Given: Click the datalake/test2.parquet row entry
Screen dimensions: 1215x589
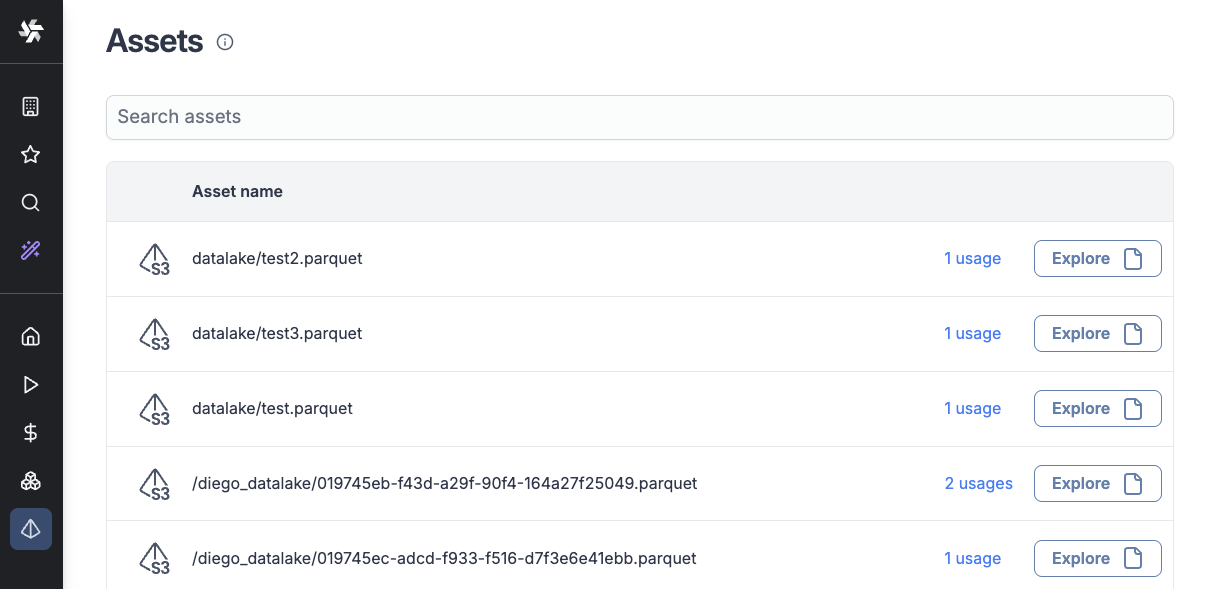Looking at the screenshot, I should [x=276, y=258].
